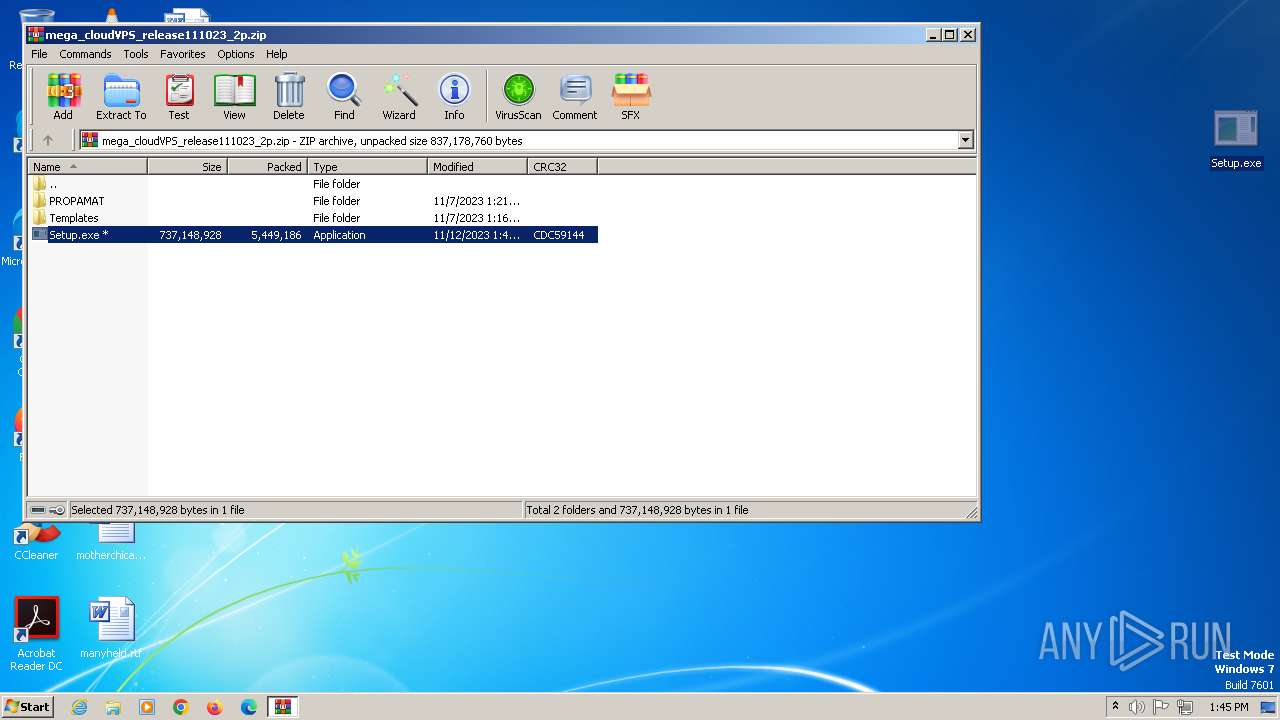
Task: Click the Start button
Action: click(28, 707)
